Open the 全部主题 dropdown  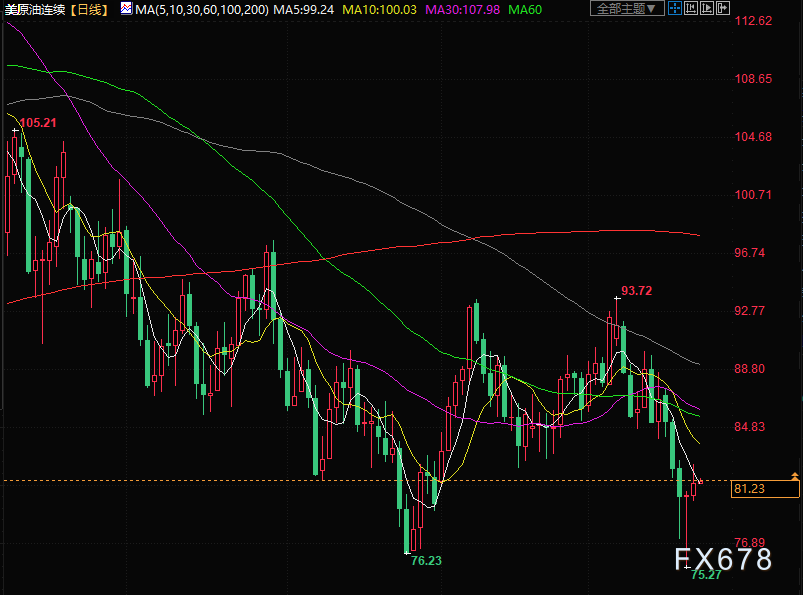pyautogui.click(x=627, y=8)
